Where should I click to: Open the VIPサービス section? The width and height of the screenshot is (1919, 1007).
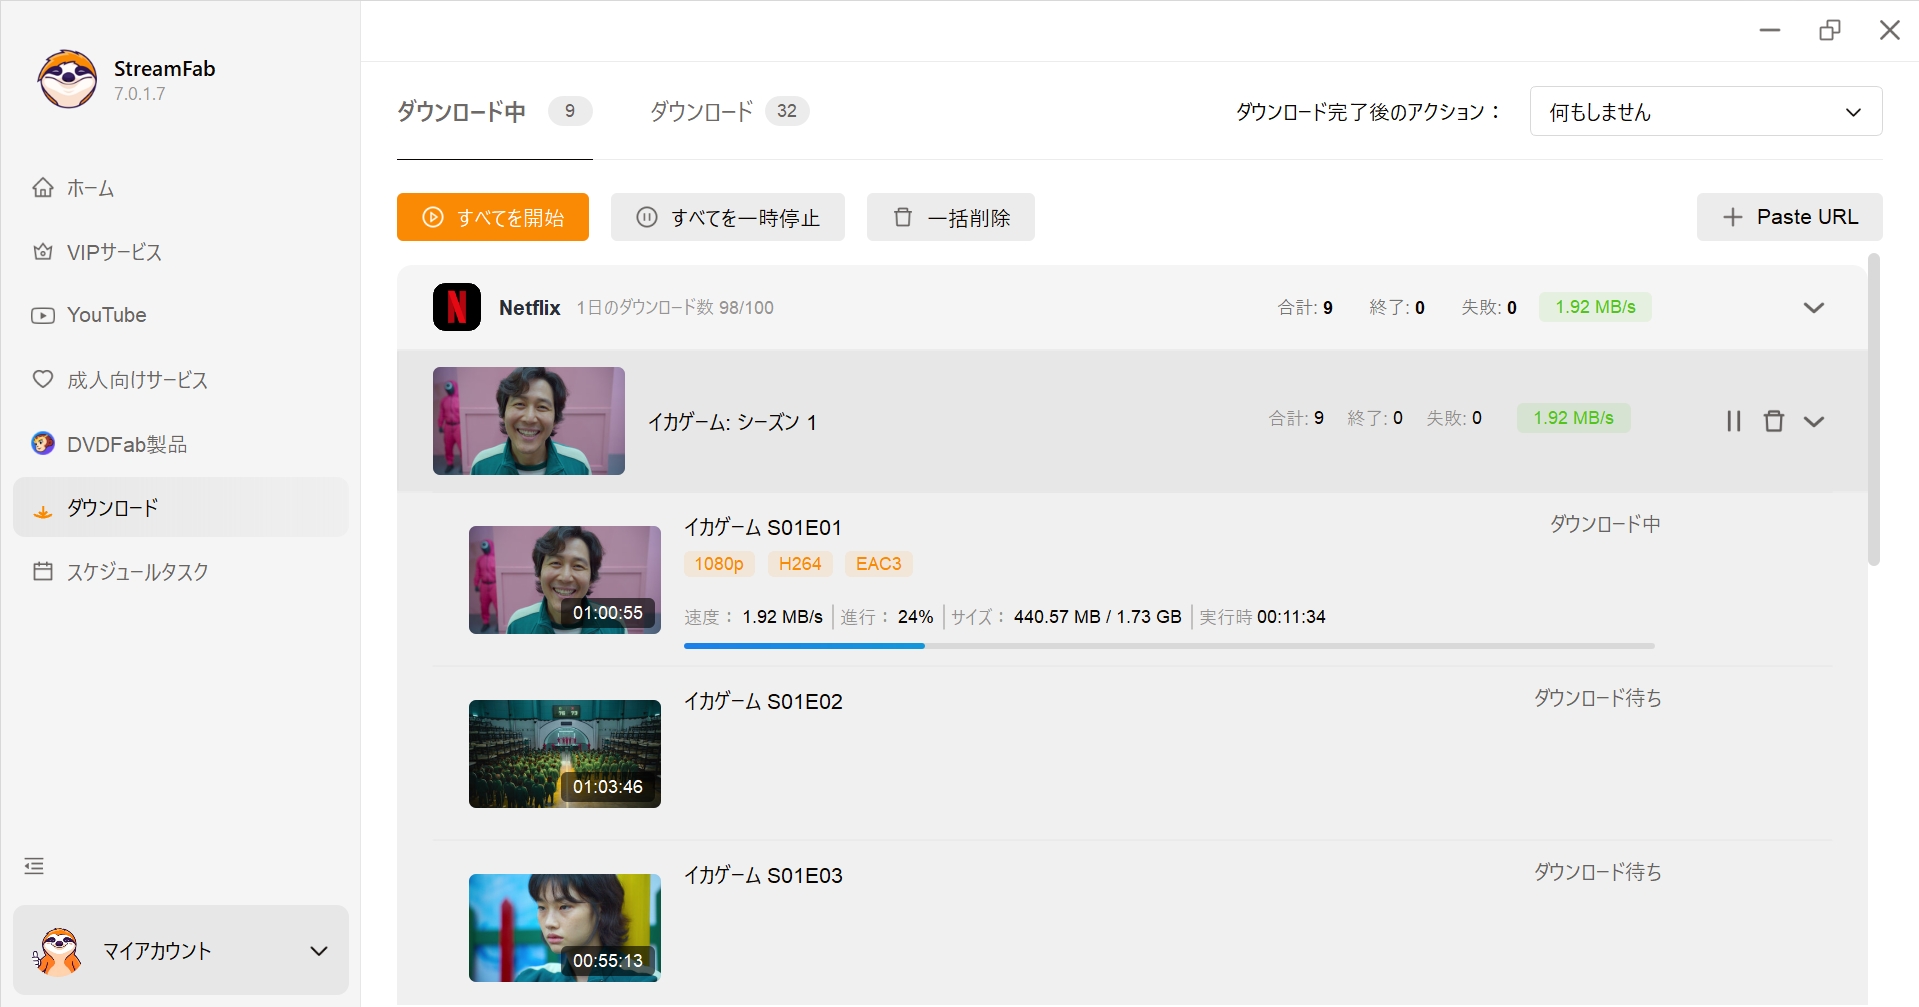pyautogui.click(x=113, y=252)
